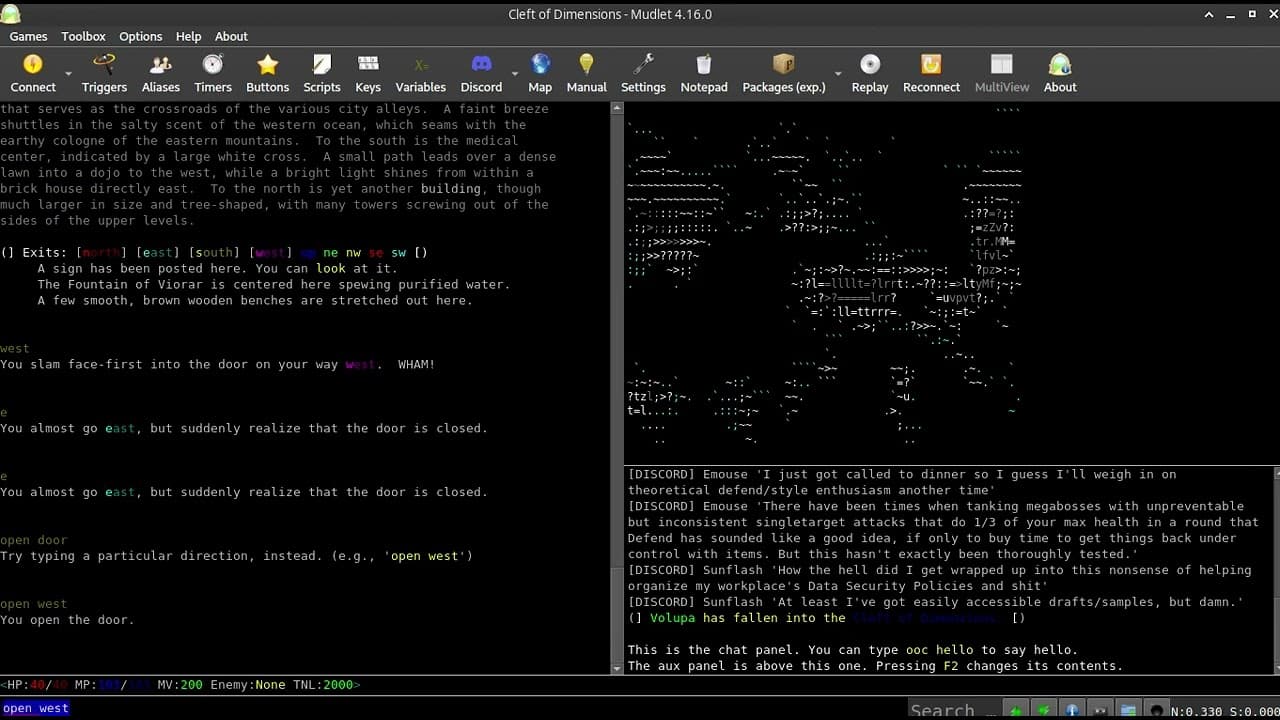This screenshot has width=1280, height=720.
Task: Expand the Discord button dropdown arrow
Action: 515,75
